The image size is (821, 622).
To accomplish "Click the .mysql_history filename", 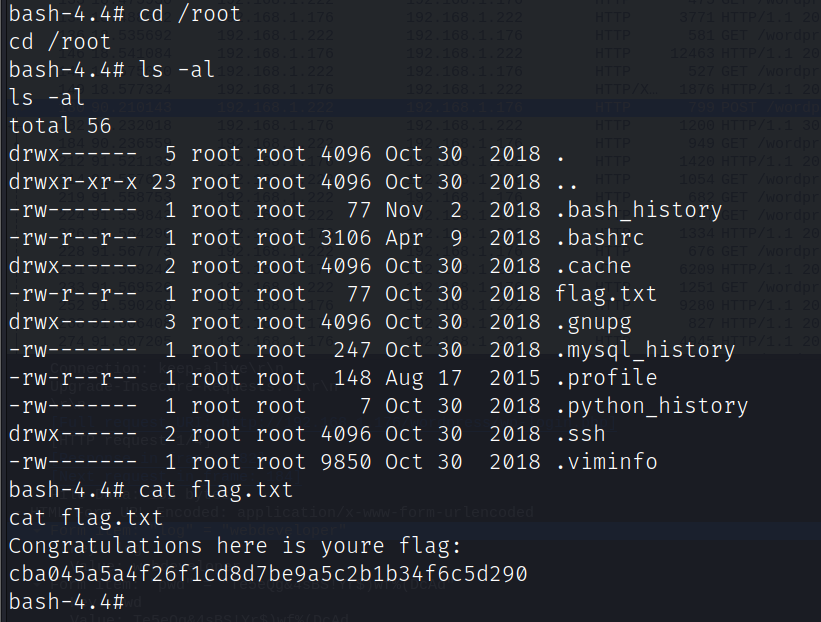I will pos(645,350).
